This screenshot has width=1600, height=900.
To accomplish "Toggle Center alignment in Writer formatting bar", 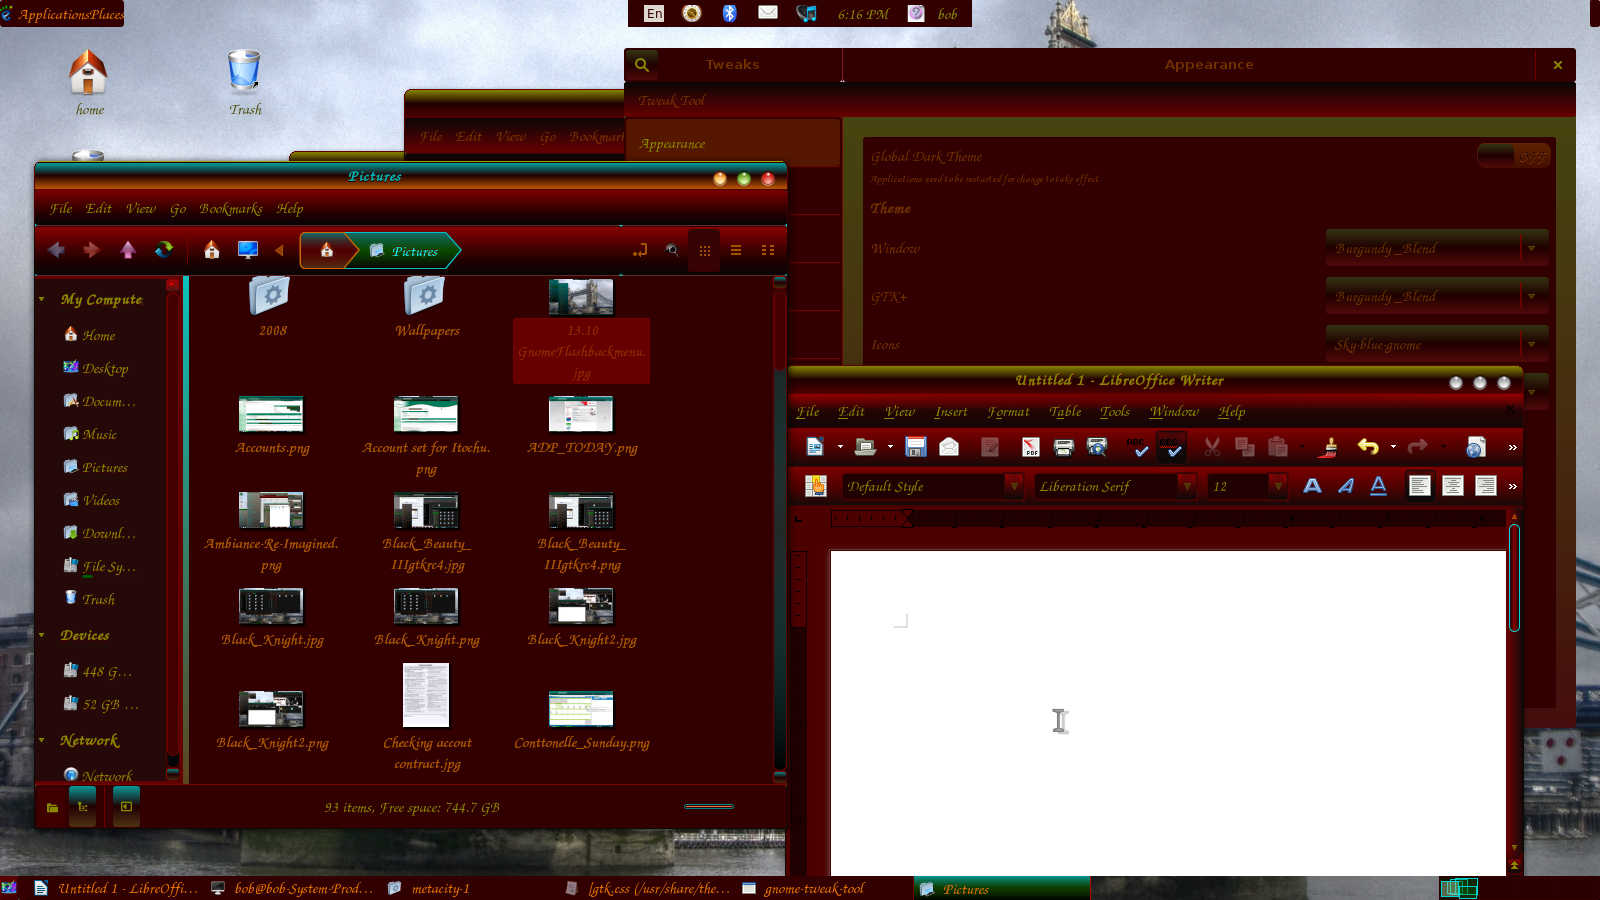I will point(1453,486).
